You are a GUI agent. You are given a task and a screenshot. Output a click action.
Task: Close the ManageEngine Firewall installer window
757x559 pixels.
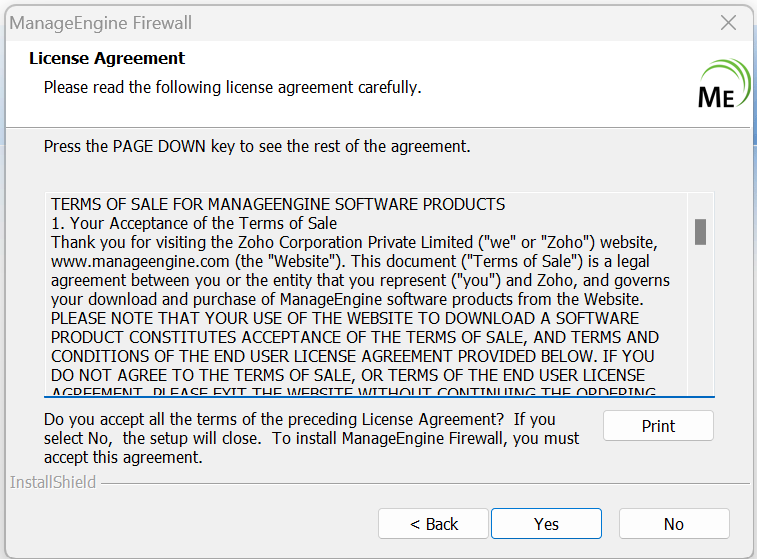click(729, 22)
